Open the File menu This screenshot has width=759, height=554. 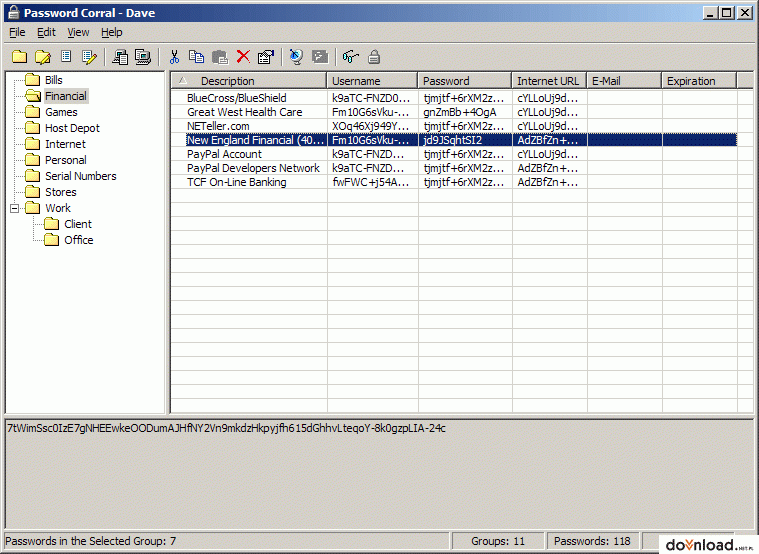tap(17, 32)
